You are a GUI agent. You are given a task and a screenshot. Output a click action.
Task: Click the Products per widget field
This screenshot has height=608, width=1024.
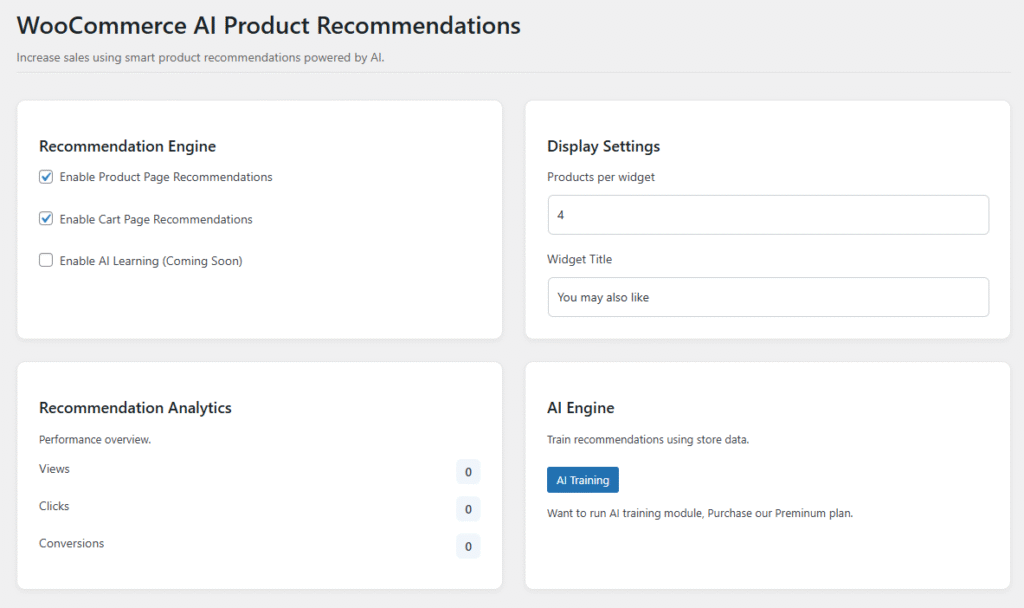pos(767,215)
